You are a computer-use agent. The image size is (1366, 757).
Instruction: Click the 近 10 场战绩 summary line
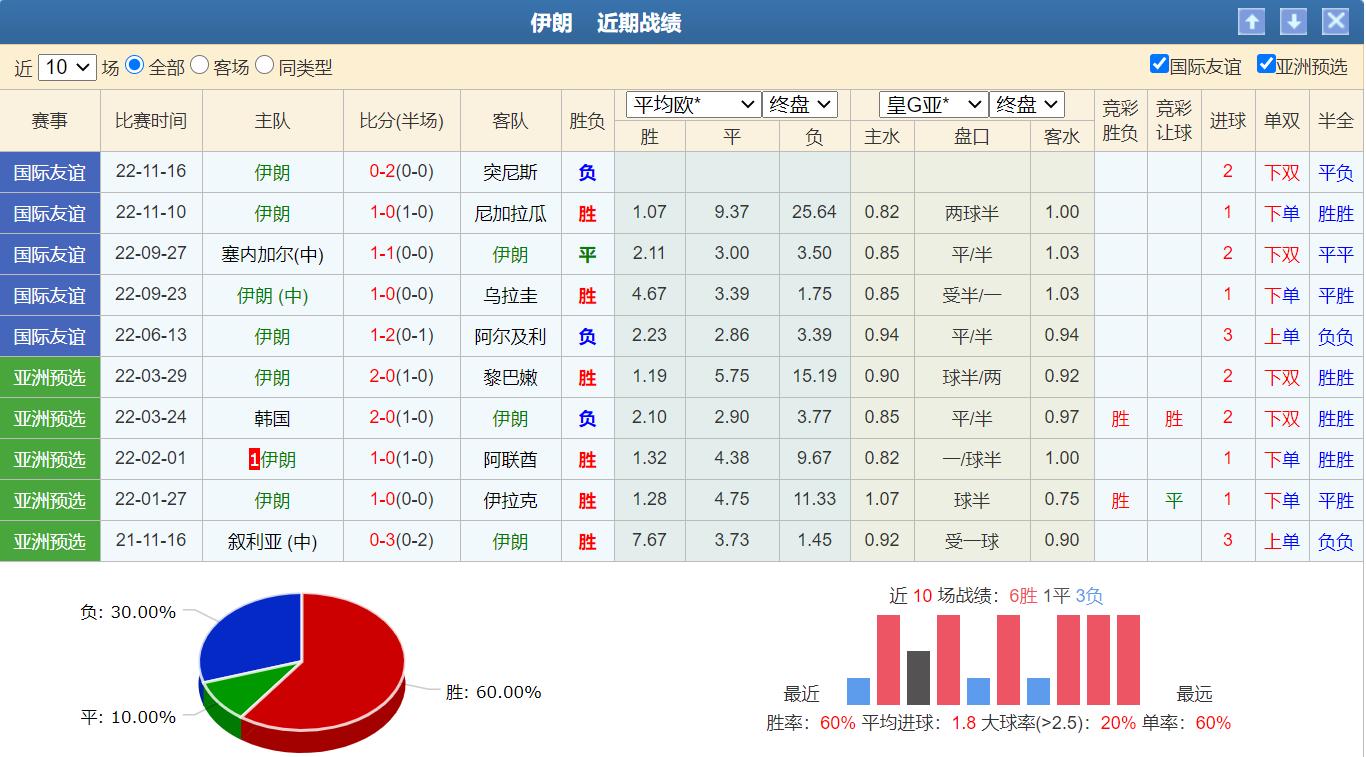[996, 596]
